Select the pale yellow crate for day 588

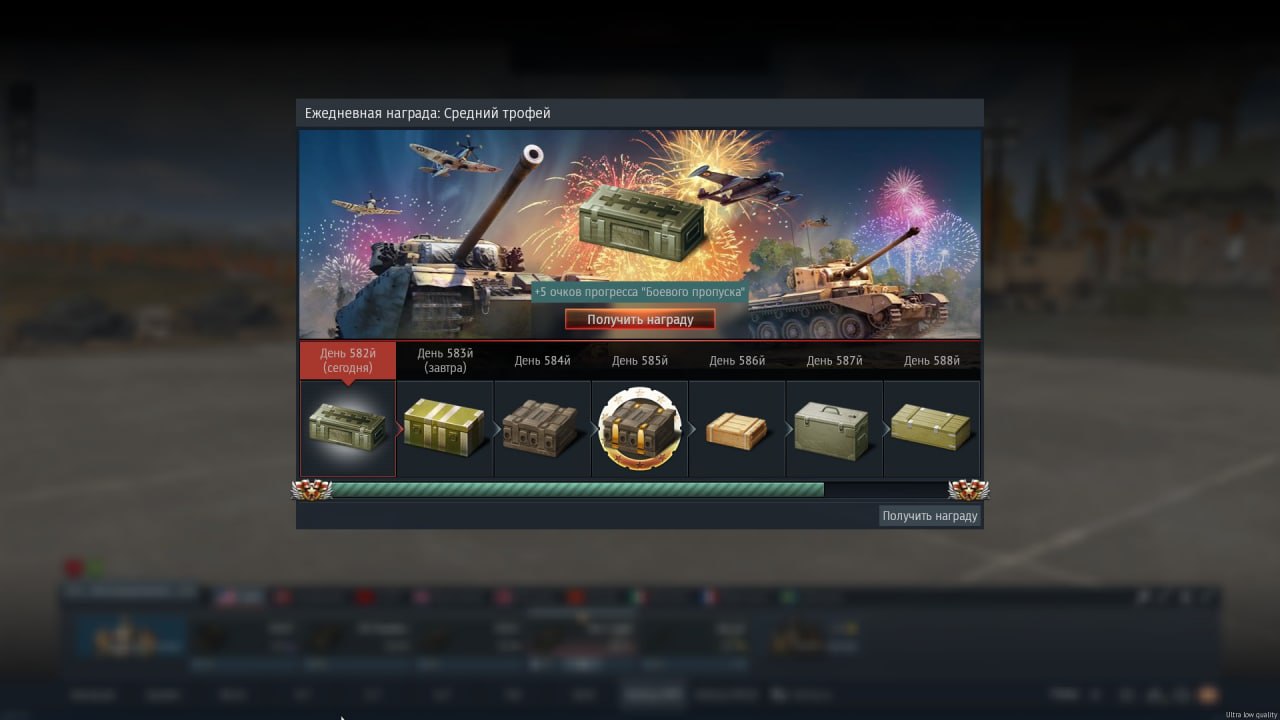(x=931, y=428)
